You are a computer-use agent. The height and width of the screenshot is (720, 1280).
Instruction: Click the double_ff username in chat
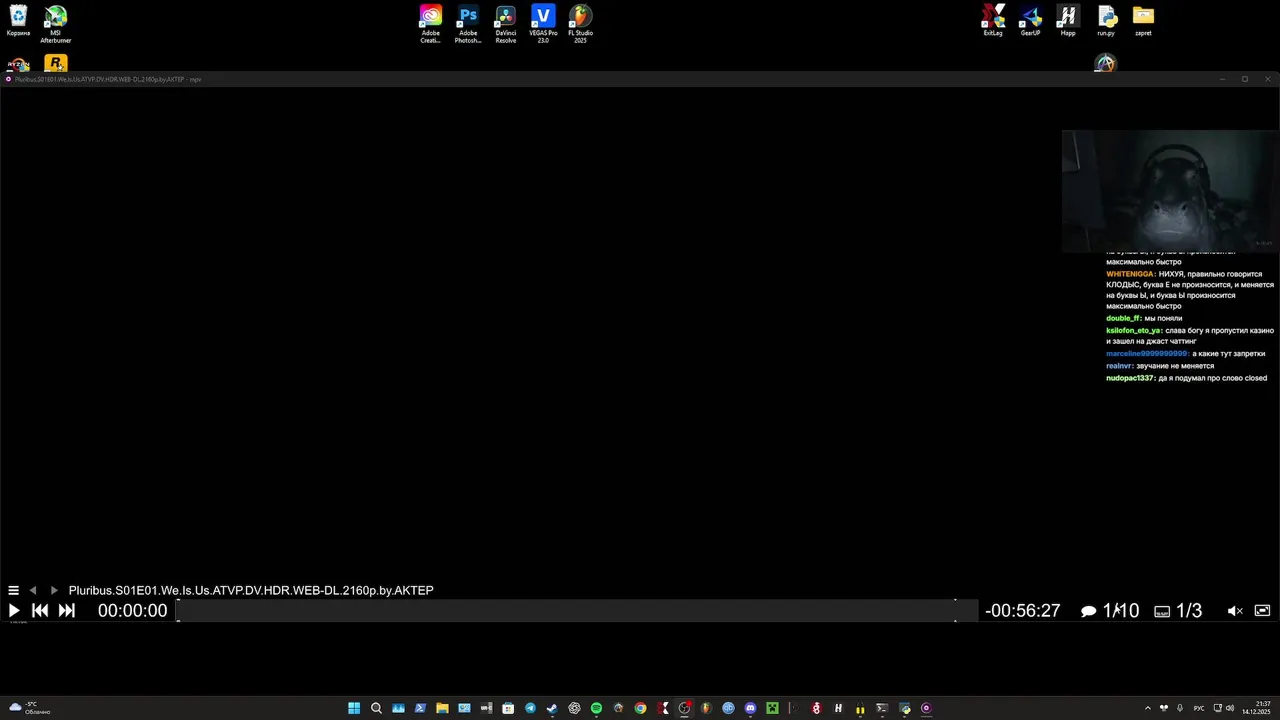click(1124, 318)
